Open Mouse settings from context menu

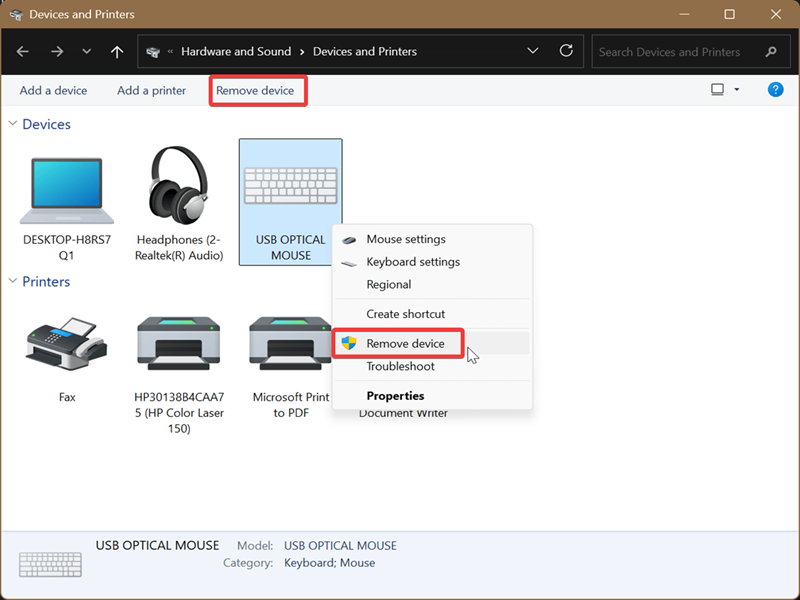tap(405, 240)
